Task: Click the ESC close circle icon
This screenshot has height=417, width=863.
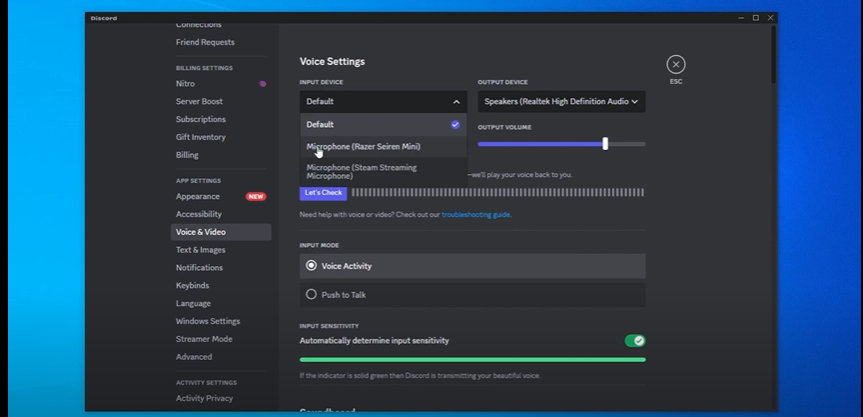Action: [676, 64]
